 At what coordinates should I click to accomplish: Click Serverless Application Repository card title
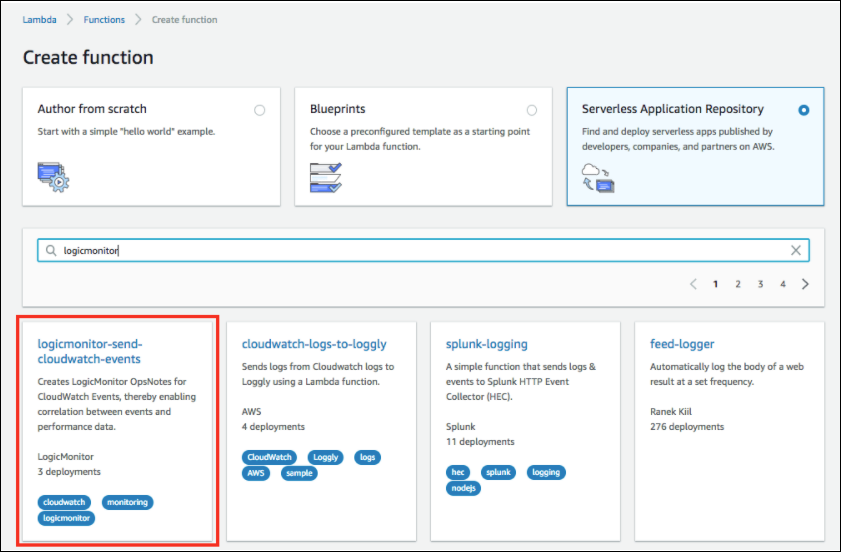coord(673,109)
